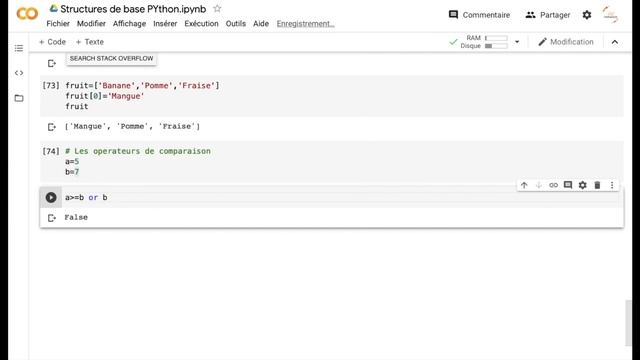Click into the a>=b or b code cell

pos(342,198)
